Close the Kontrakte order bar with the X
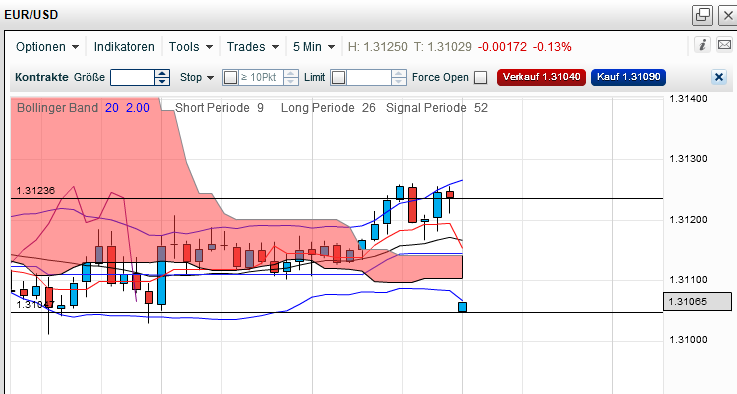737x394 pixels. (x=719, y=77)
